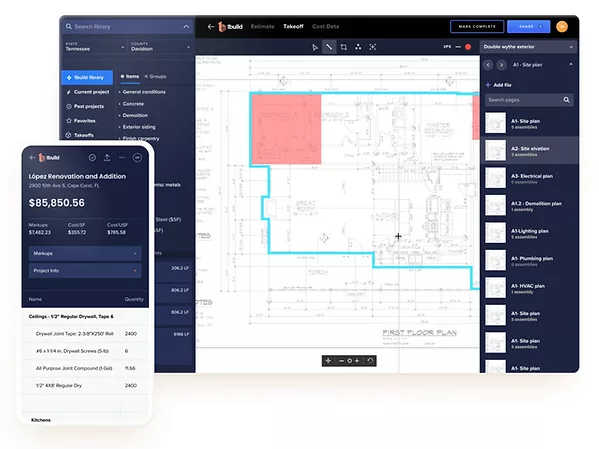Open Favorites in sidebar
Screen dimensions: 599x449
point(81,121)
